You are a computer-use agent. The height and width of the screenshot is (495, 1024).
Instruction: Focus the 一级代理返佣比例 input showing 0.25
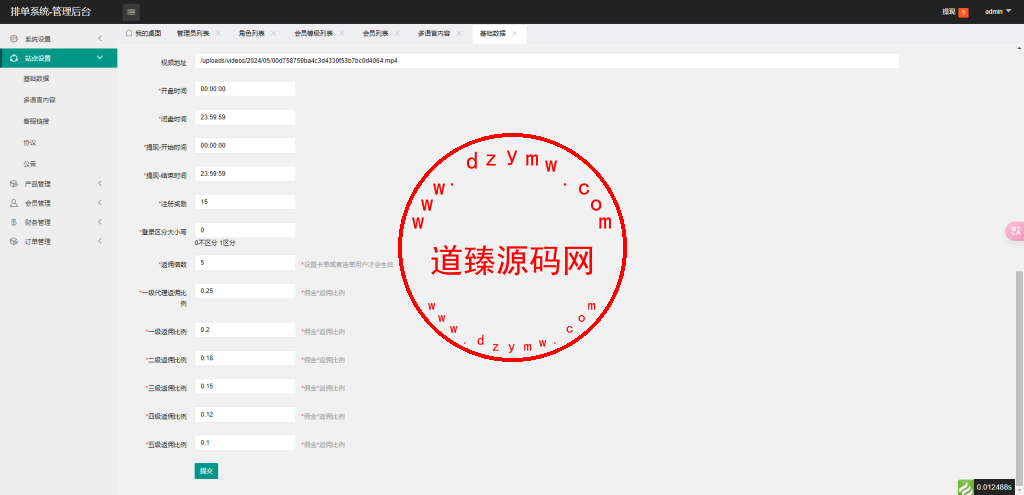pos(245,291)
